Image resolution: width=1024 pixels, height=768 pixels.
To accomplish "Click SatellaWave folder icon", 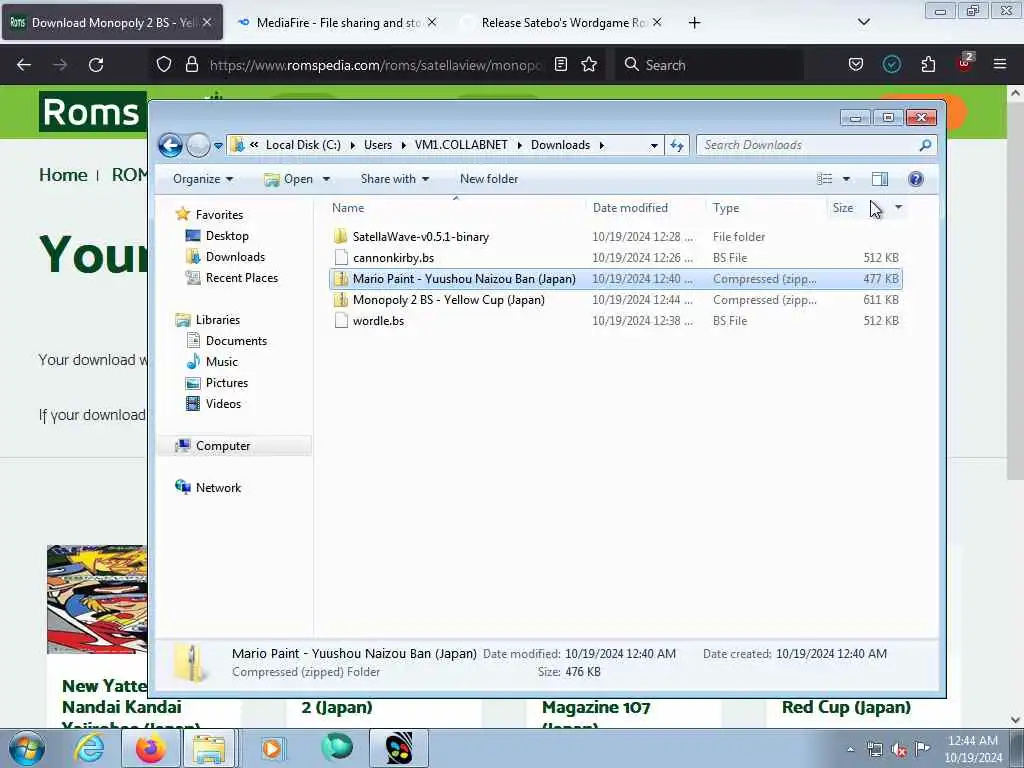I will coord(340,236).
